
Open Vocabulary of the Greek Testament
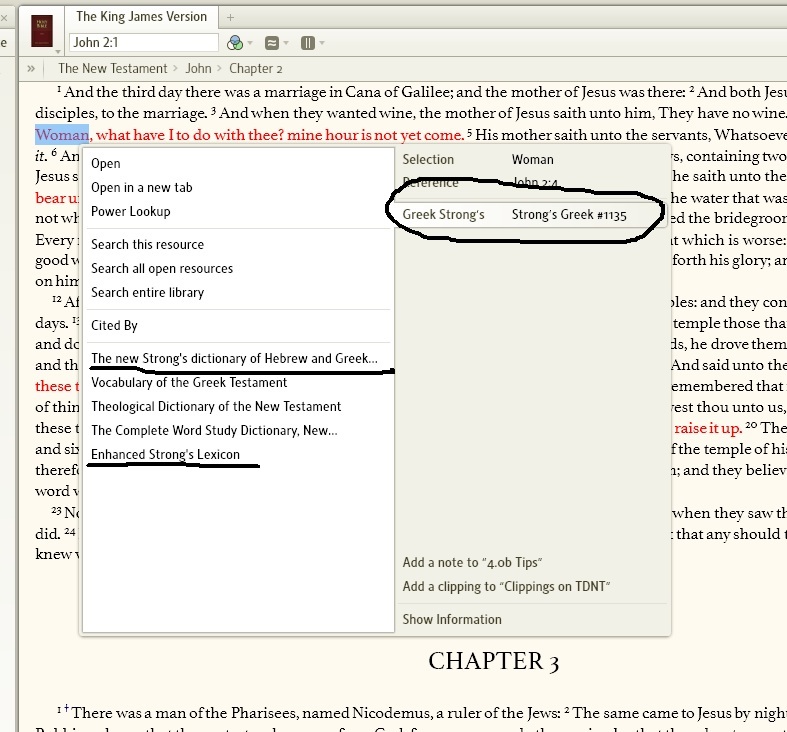pos(189,383)
